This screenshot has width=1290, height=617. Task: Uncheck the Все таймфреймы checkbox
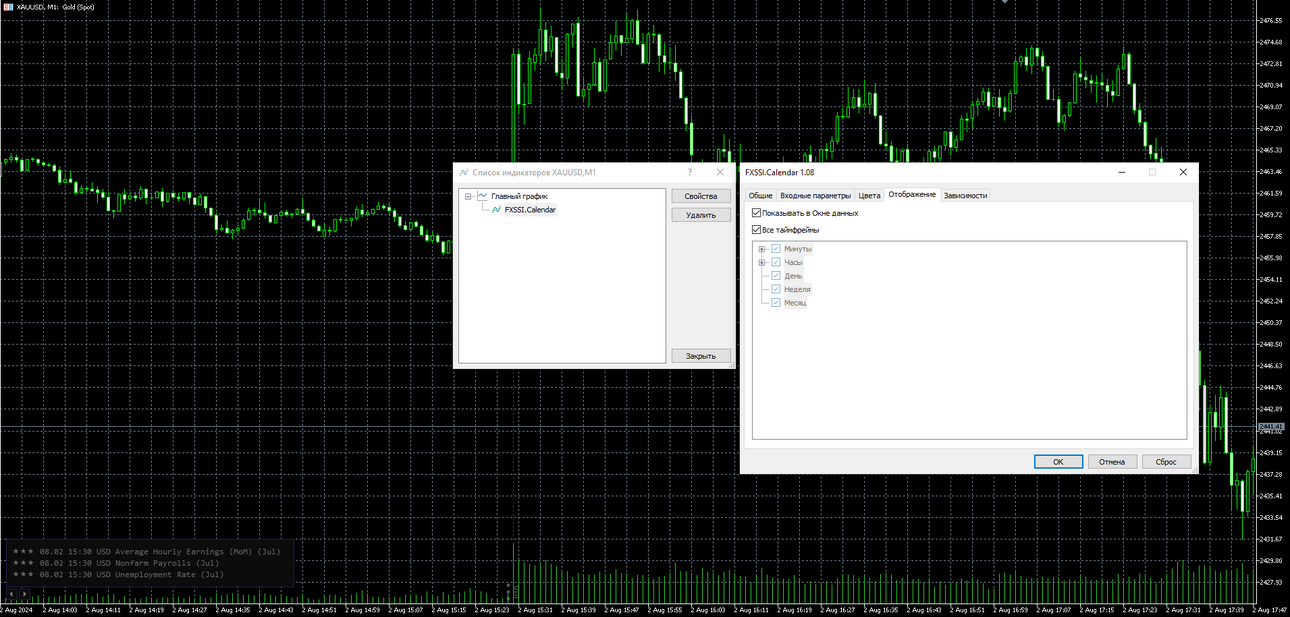point(756,230)
